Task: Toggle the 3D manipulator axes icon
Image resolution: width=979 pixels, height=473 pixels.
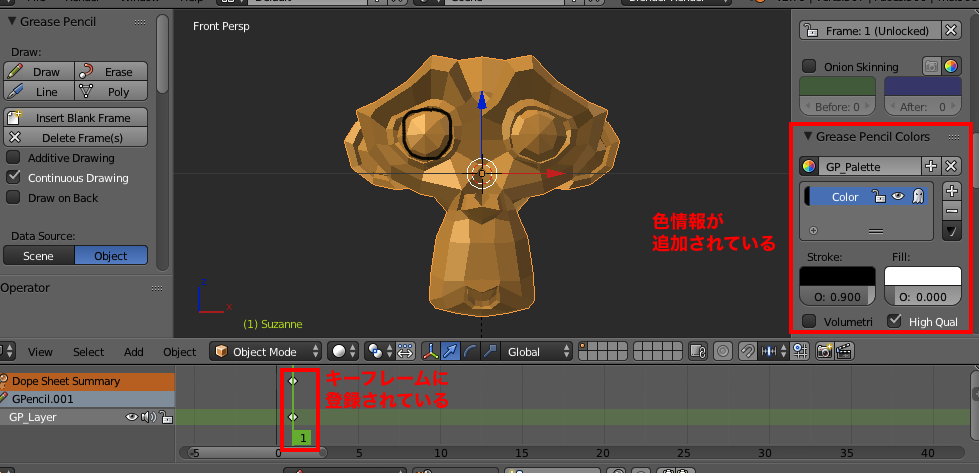Action: coord(431,352)
